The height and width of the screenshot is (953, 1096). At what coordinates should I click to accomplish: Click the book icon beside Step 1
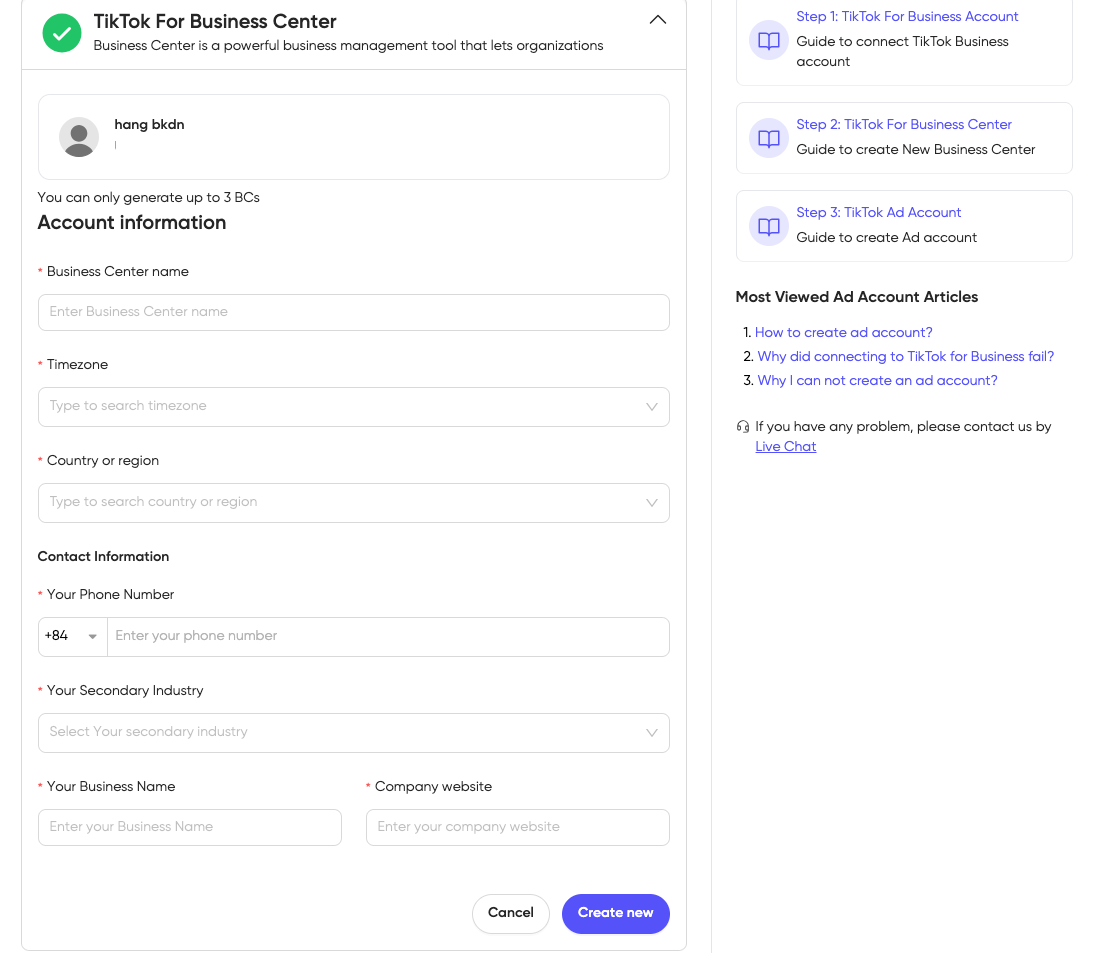tap(768, 40)
